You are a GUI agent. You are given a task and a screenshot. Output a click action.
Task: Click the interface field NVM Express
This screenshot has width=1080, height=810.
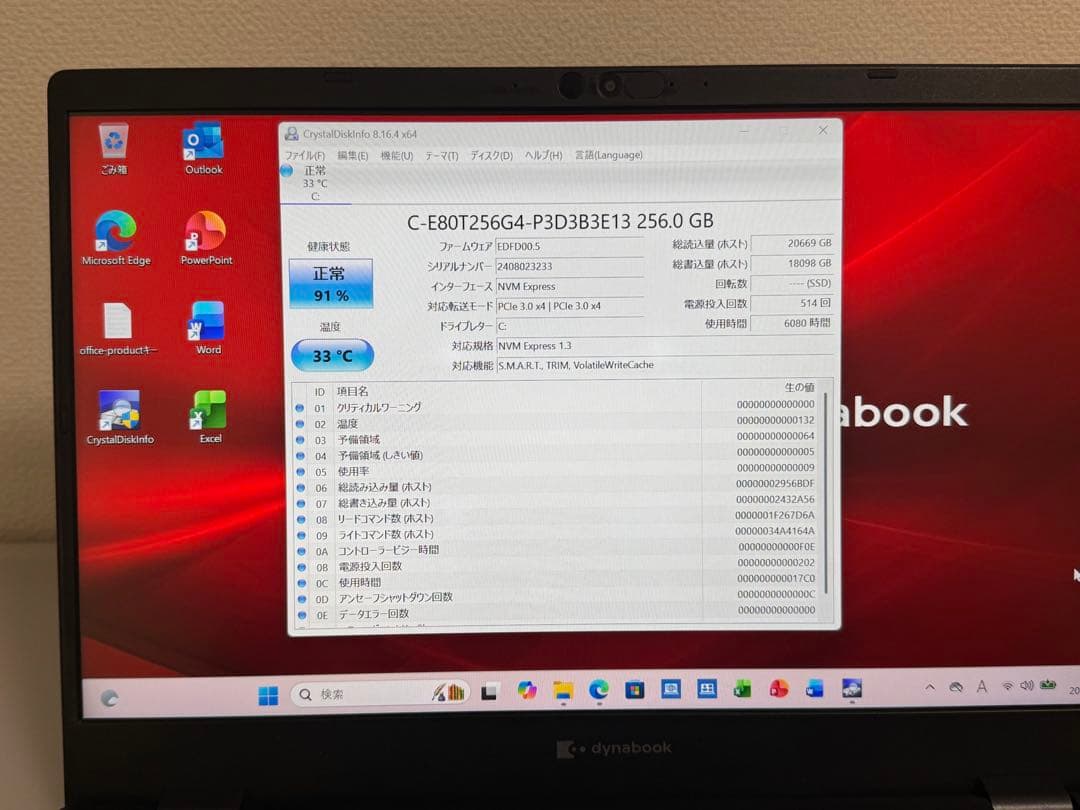(x=570, y=286)
